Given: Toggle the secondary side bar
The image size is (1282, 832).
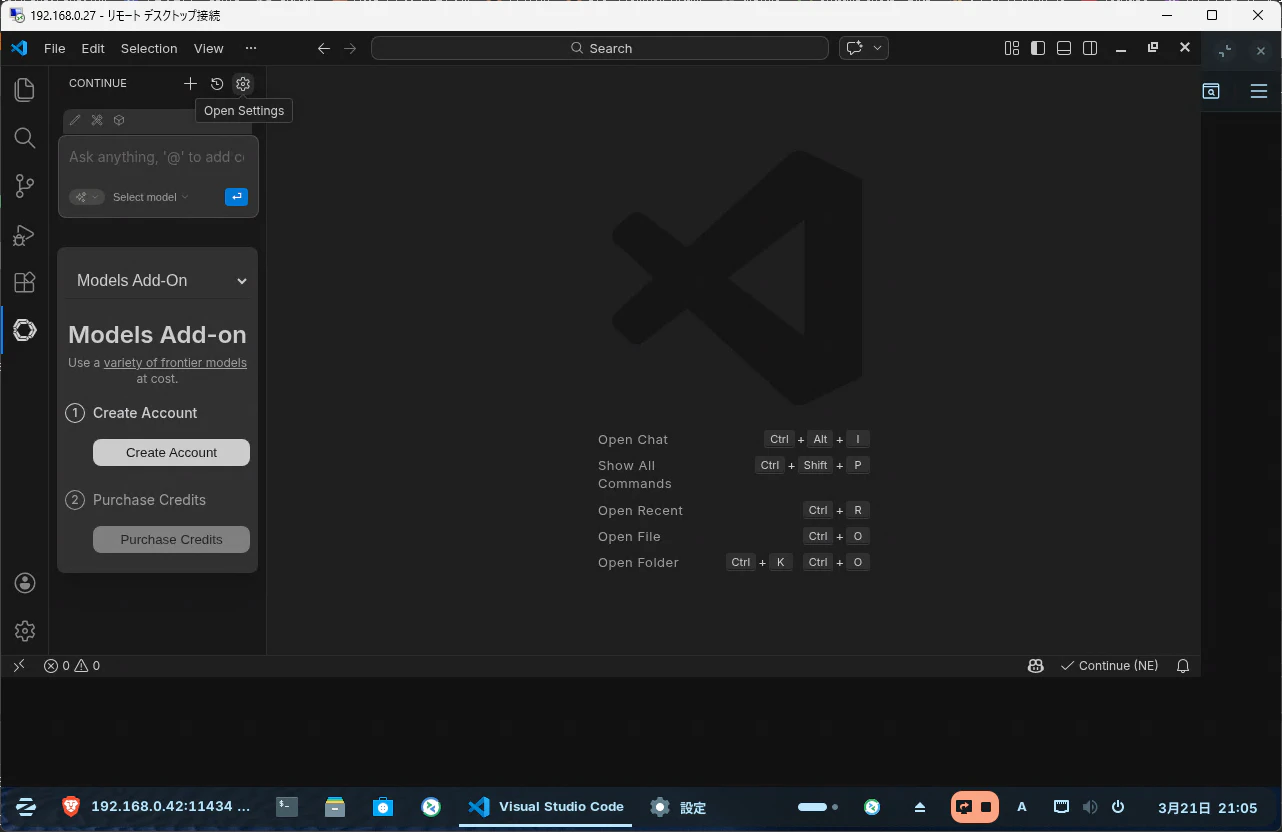Looking at the screenshot, I should pyautogui.click(x=1090, y=48).
